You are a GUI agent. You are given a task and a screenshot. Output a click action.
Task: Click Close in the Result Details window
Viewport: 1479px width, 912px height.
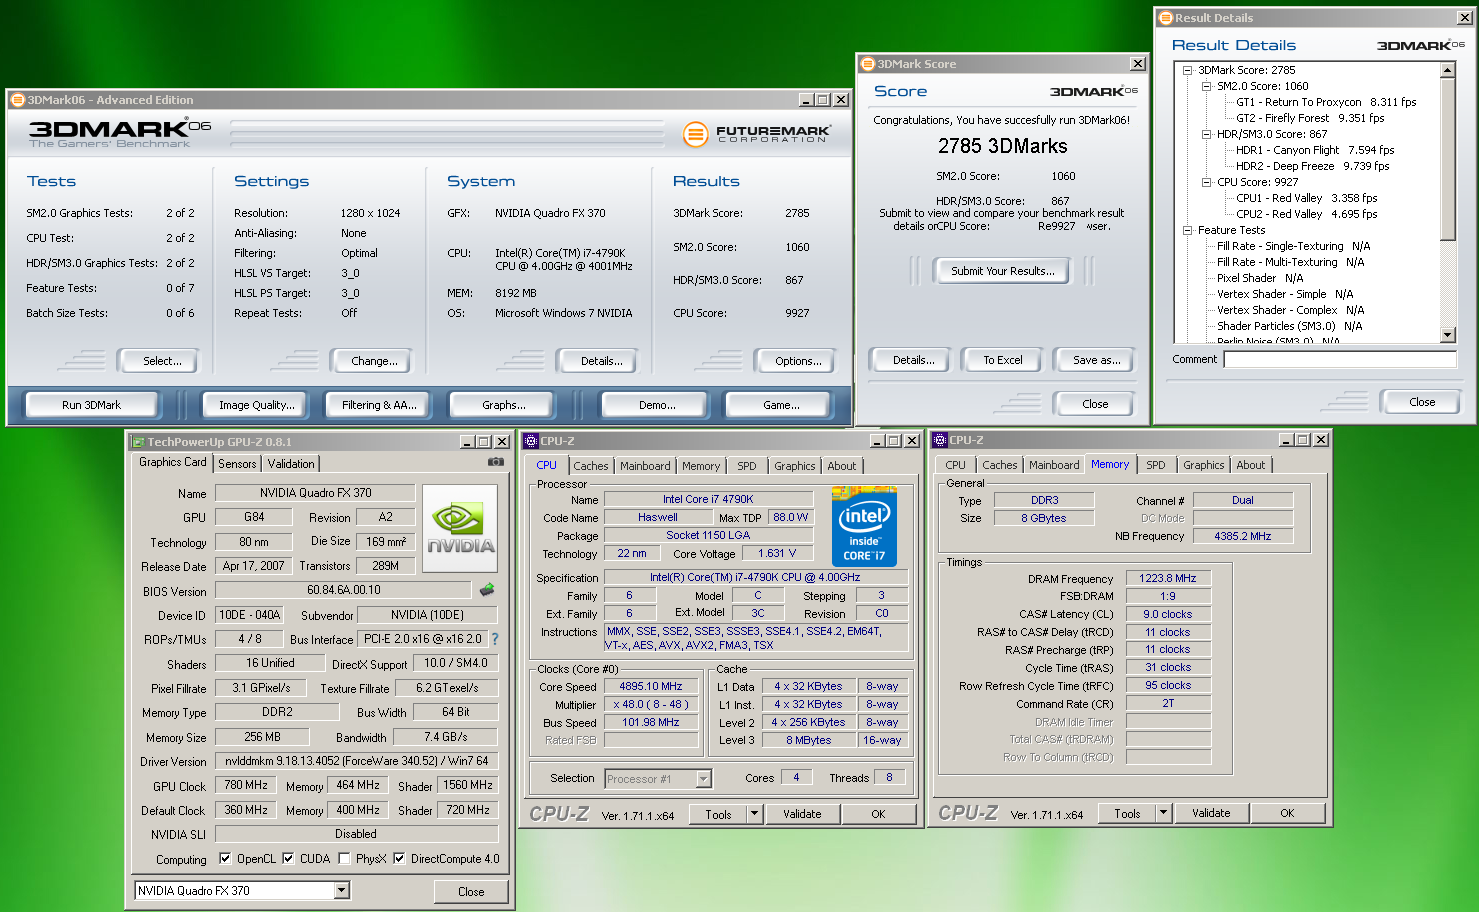(x=1422, y=402)
